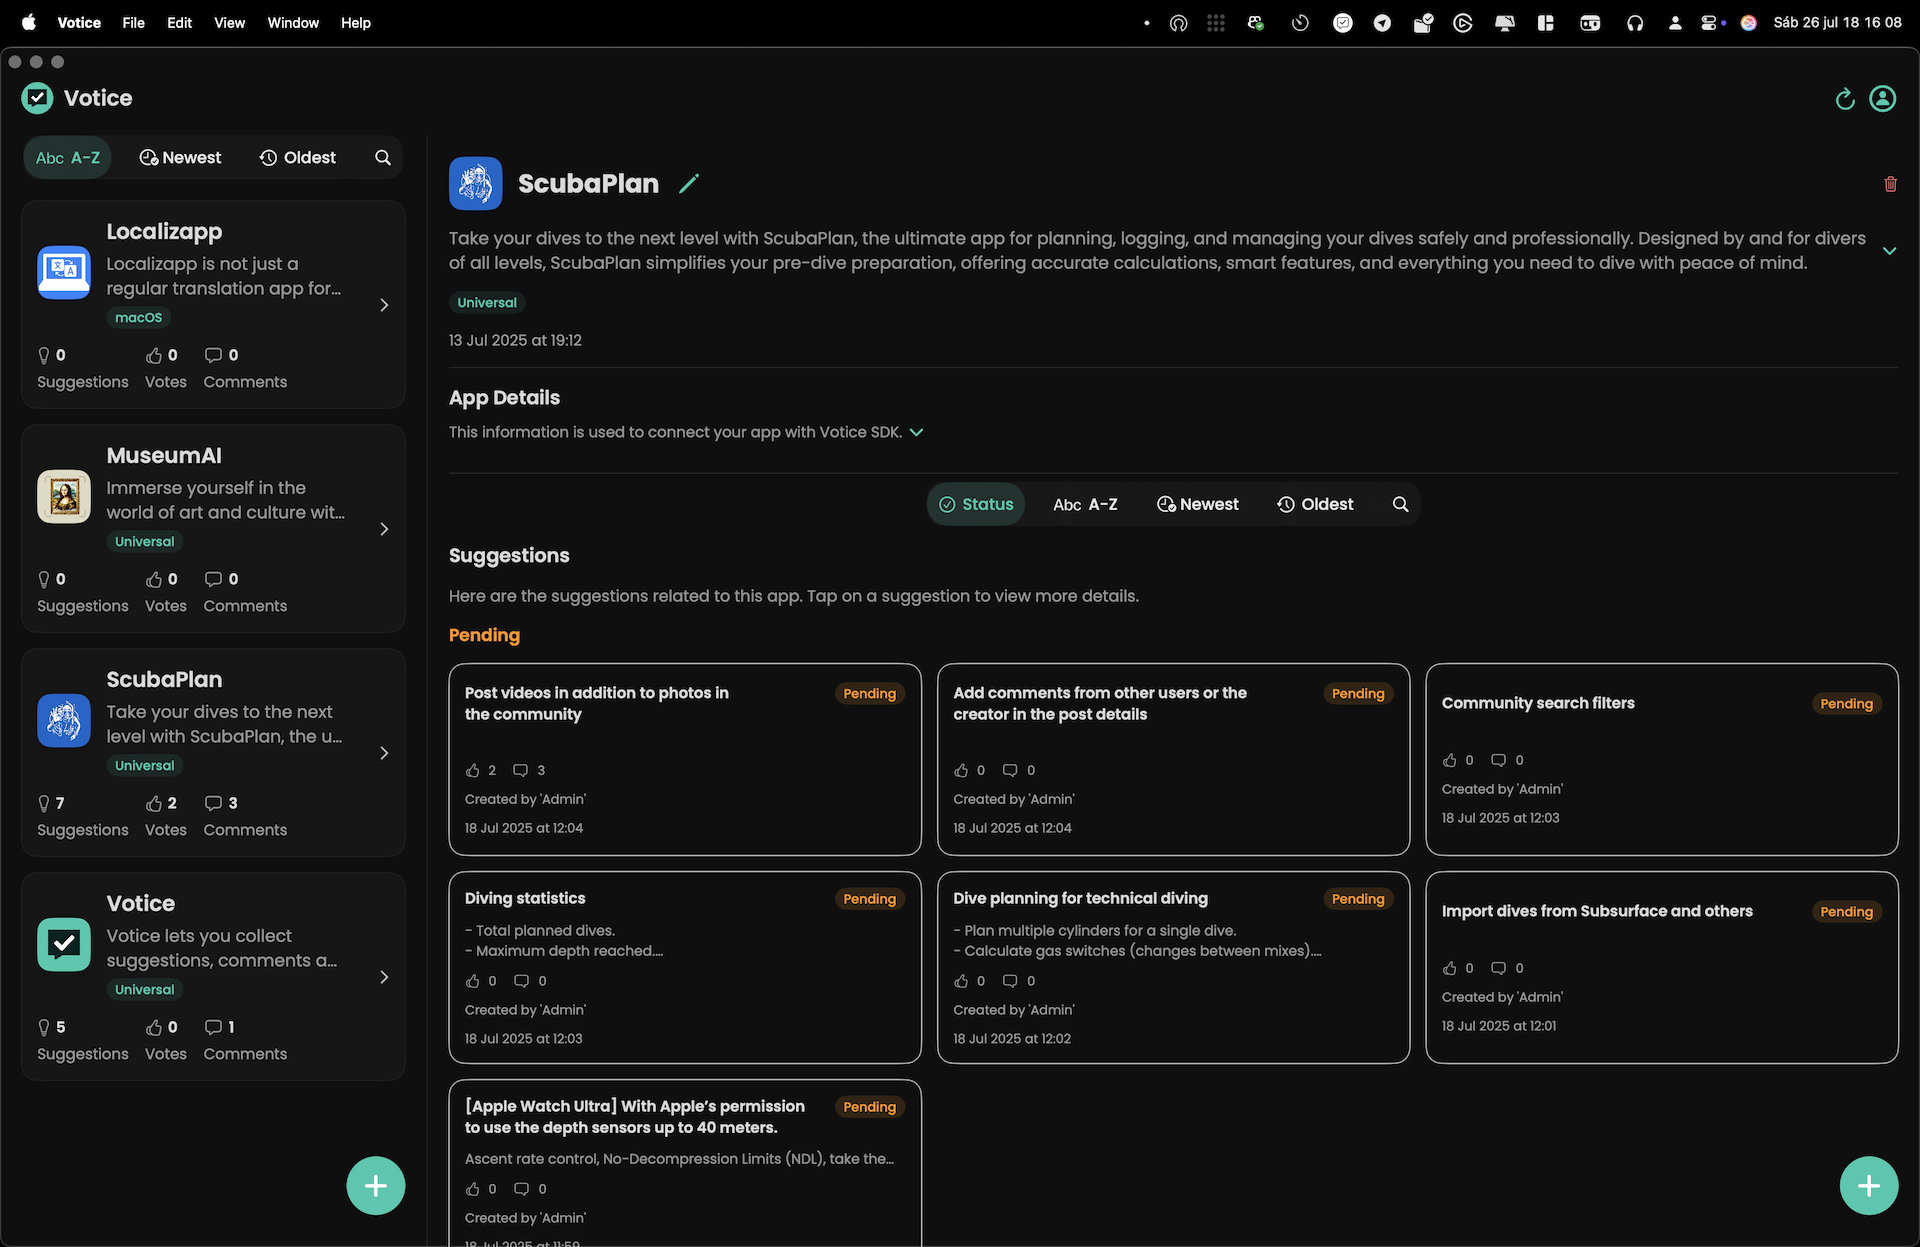Expand the ScubaPlan description chevron

(x=1889, y=251)
